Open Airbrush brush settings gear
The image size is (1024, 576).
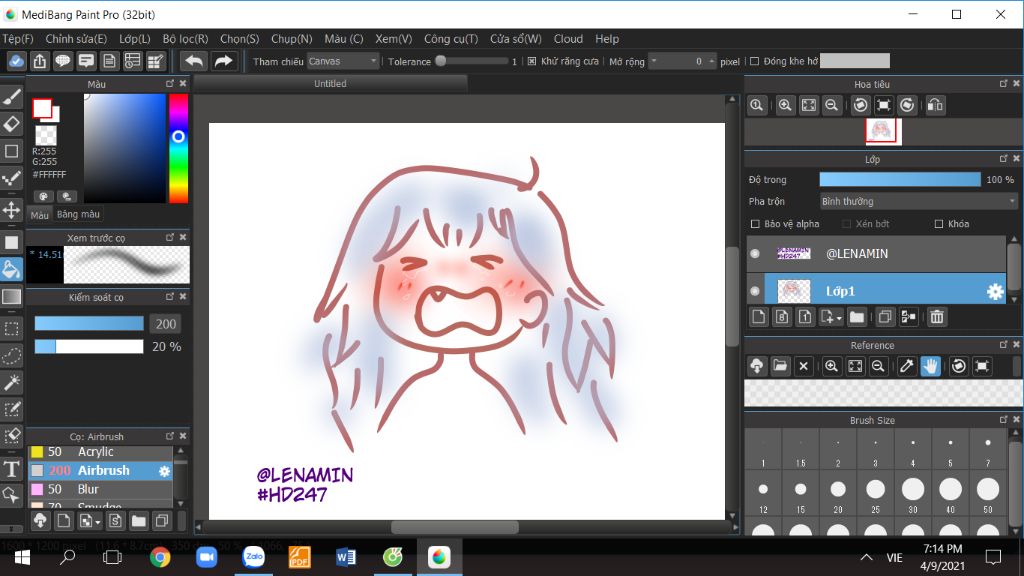[164, 471]
